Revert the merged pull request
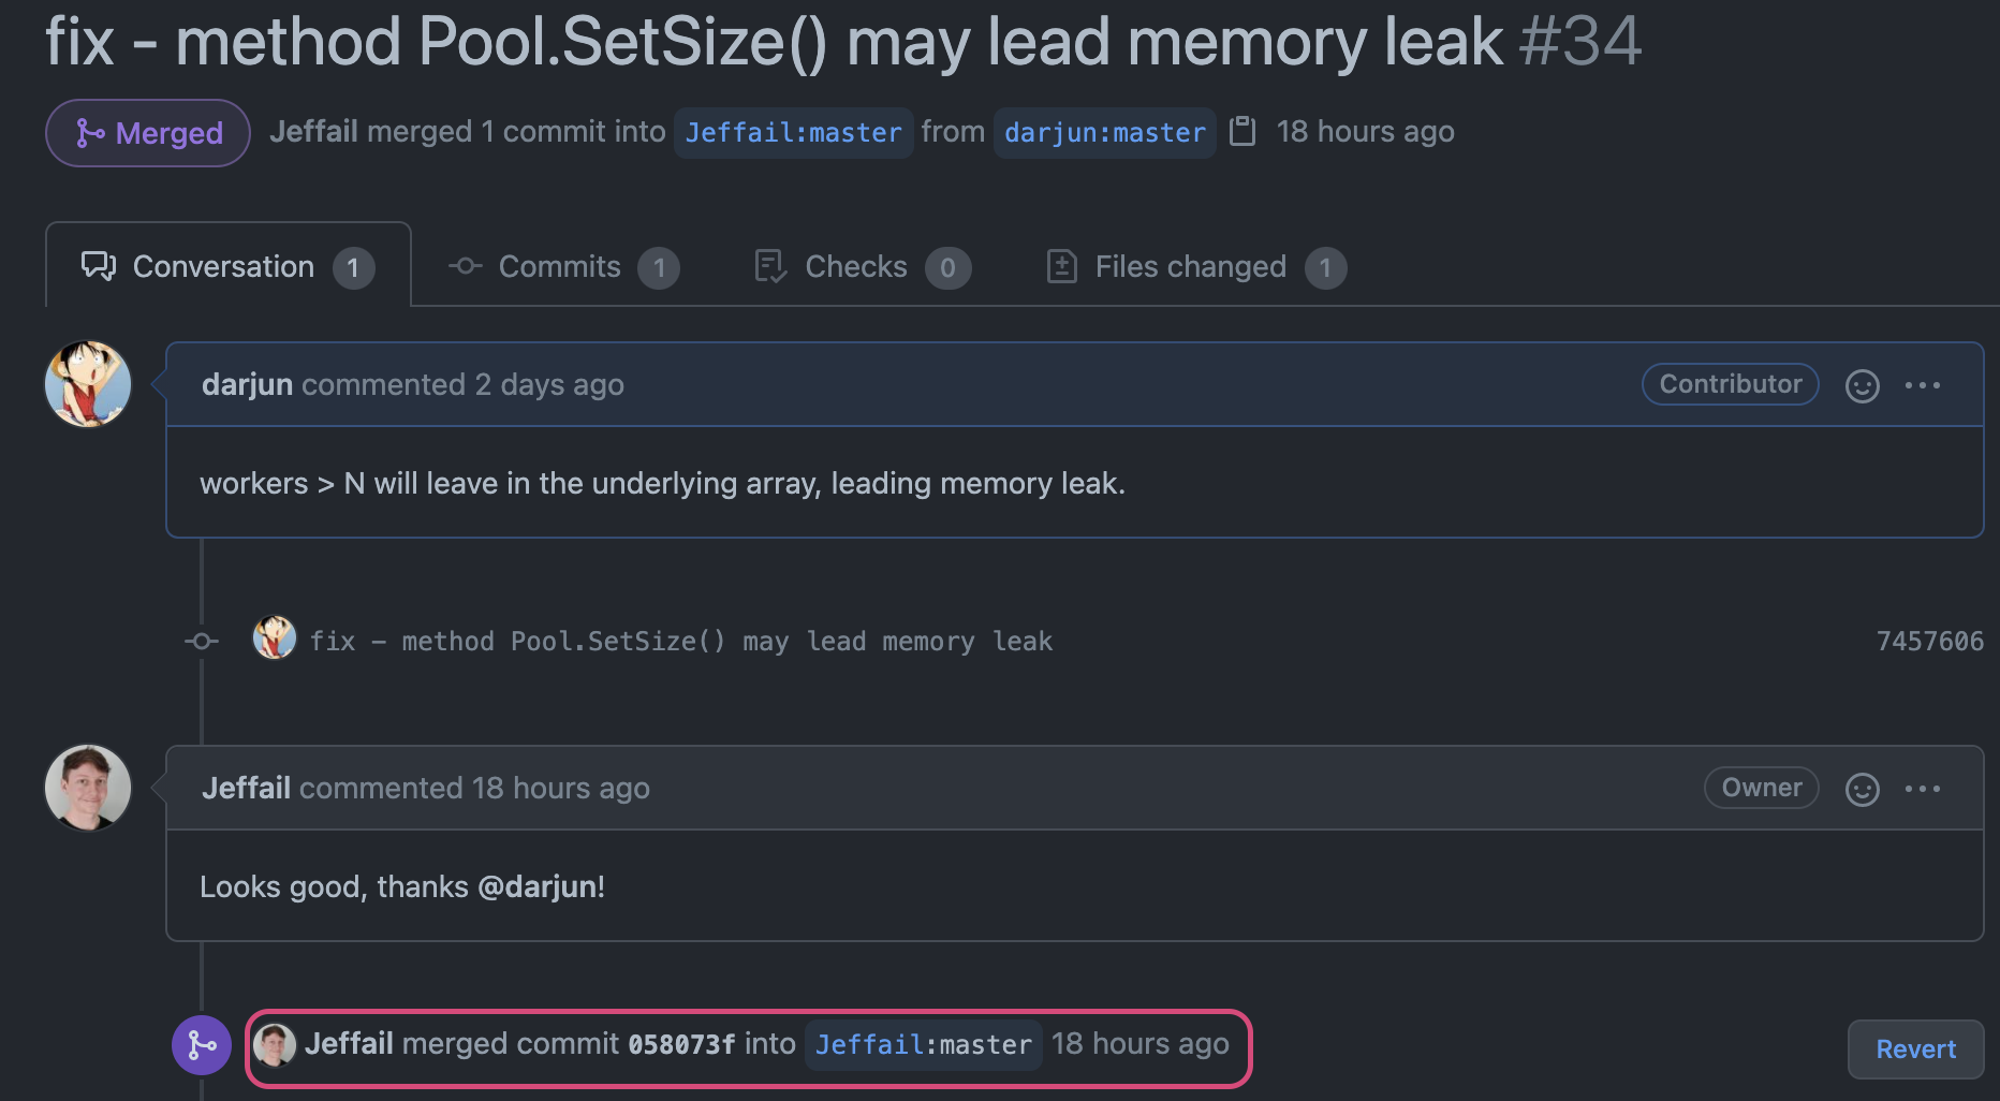 [x=1915, y=1049]
